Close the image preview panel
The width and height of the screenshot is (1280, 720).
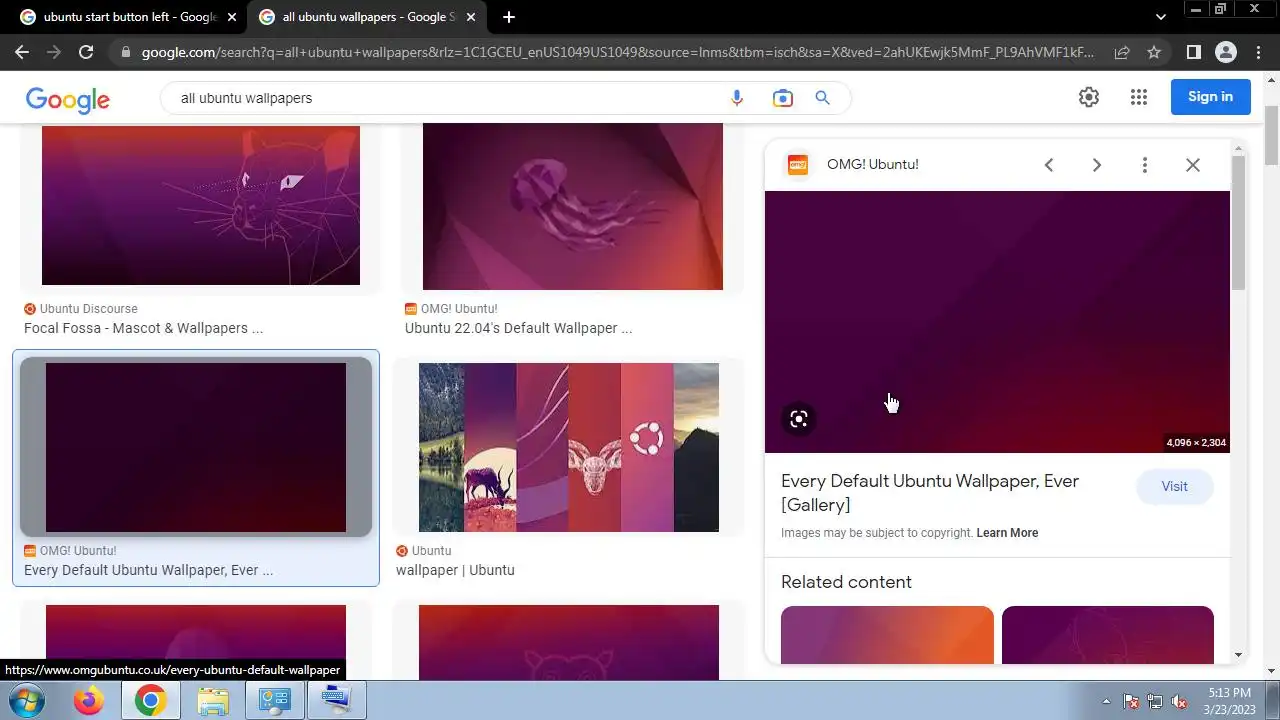pyautogui.click(x=1193, y=165)
